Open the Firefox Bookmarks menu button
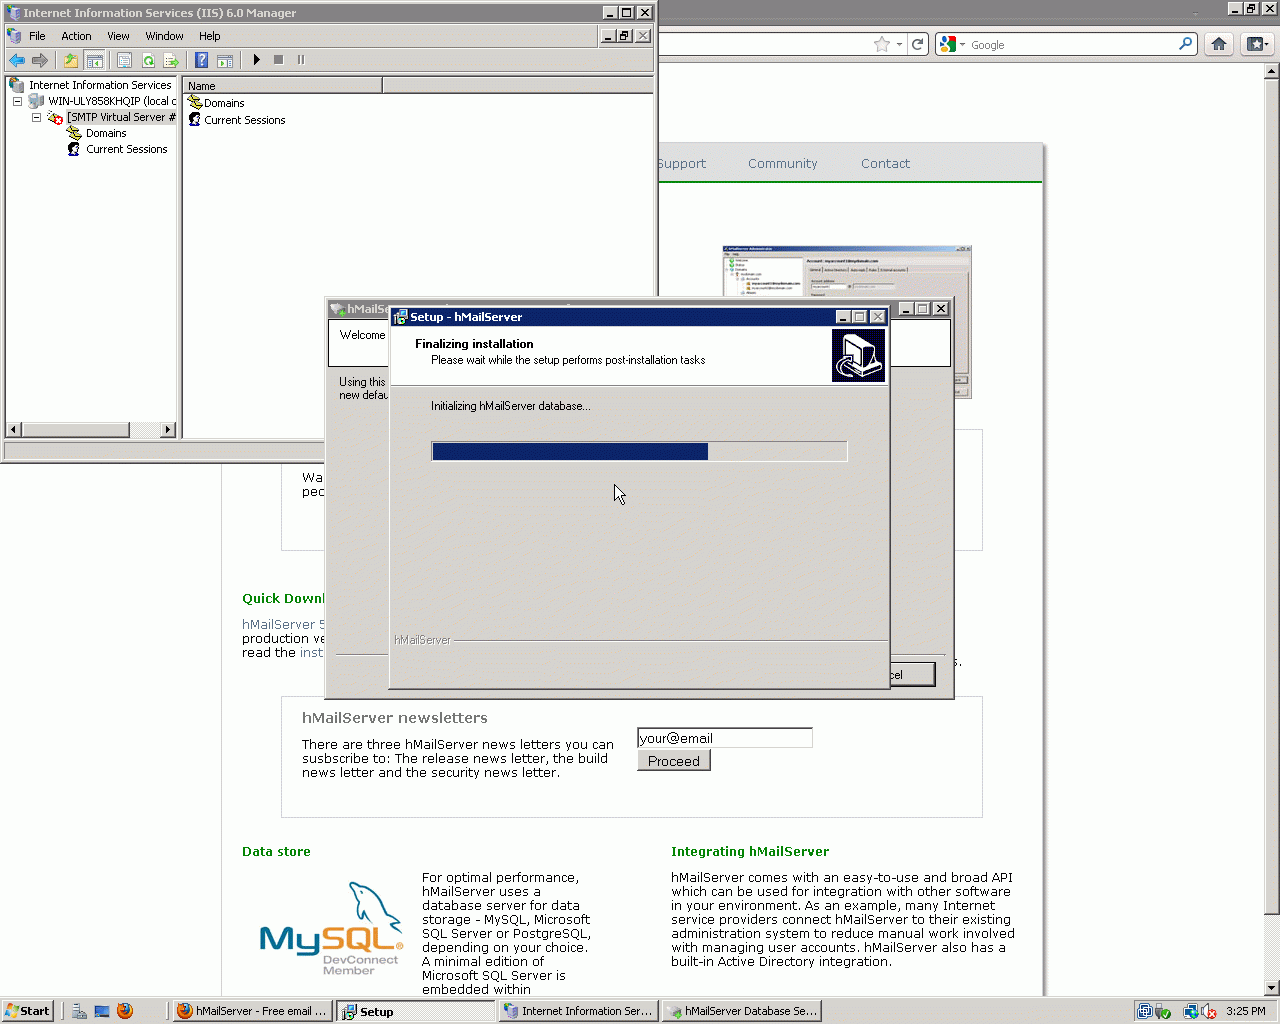The image size is (1280, 1024). point(1257,44)
